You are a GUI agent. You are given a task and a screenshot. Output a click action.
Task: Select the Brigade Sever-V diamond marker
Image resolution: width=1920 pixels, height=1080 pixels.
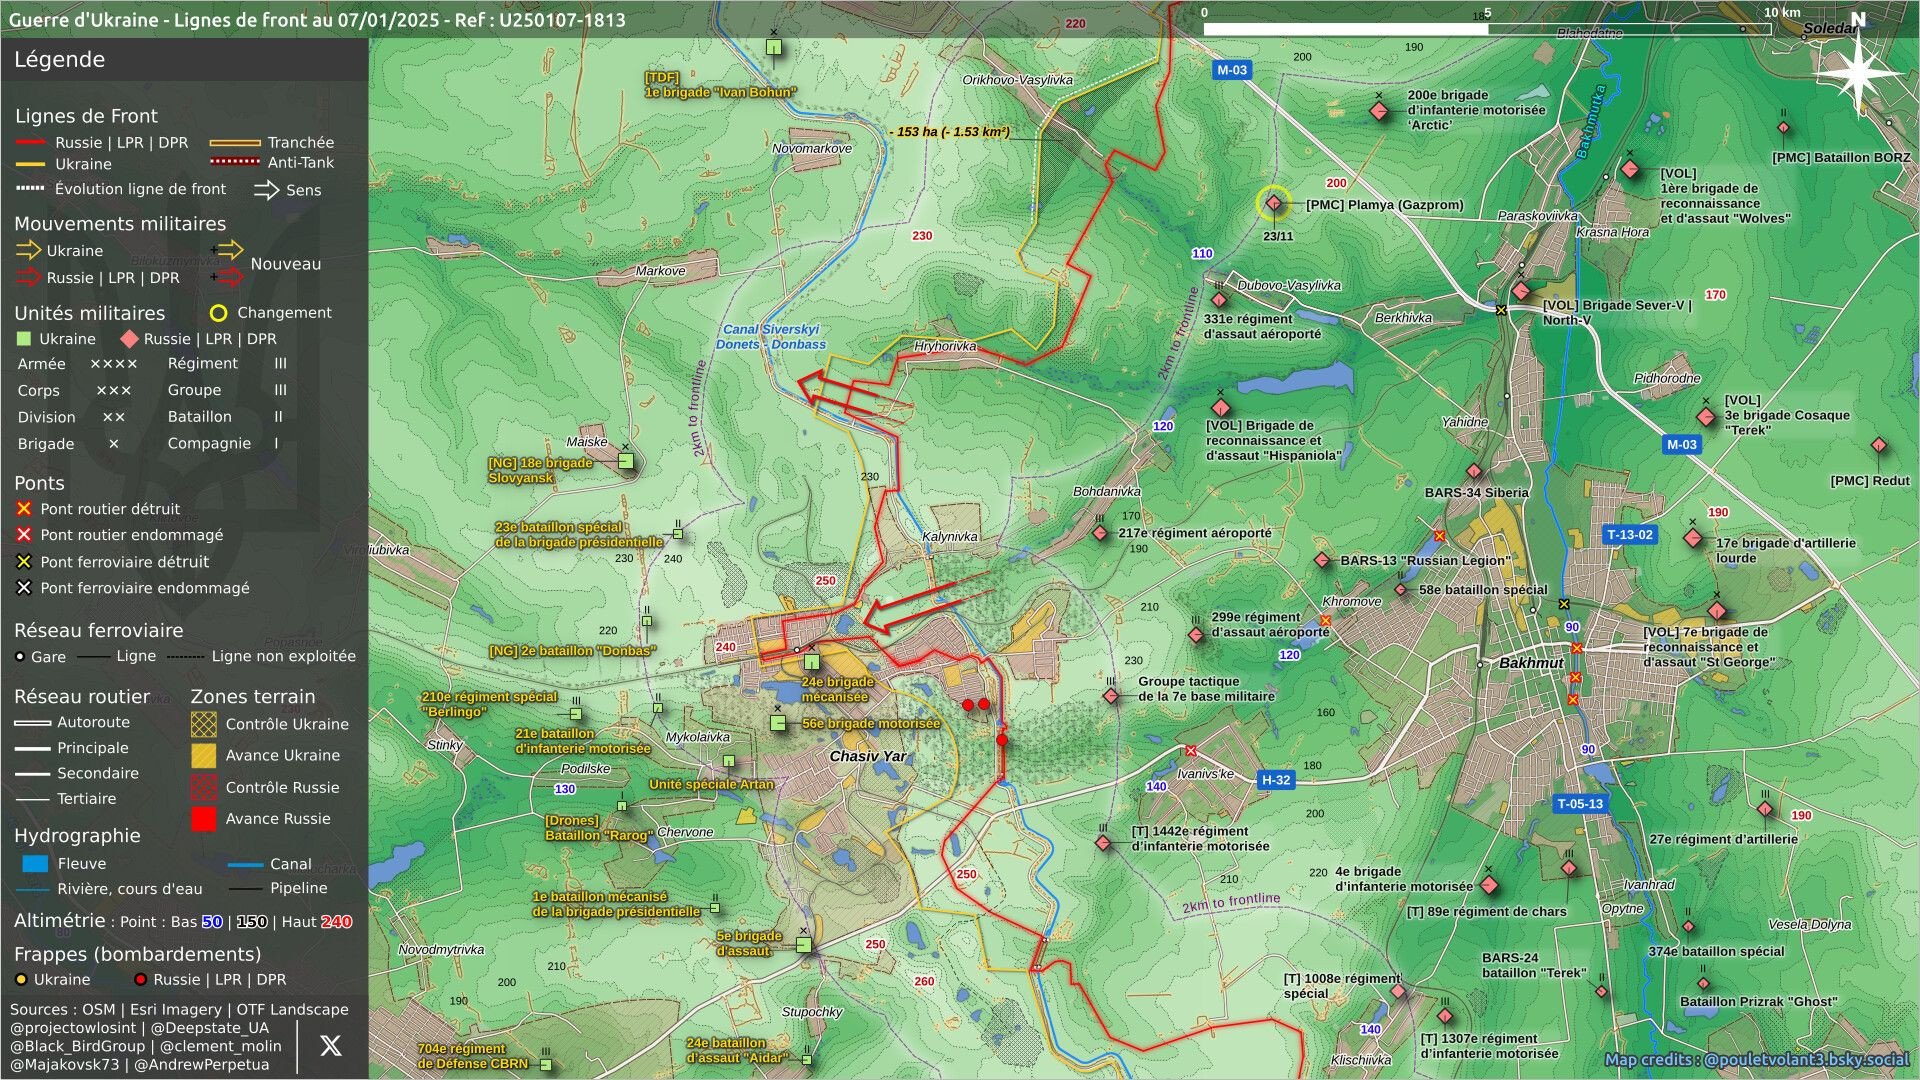[x=1521, y=291]
